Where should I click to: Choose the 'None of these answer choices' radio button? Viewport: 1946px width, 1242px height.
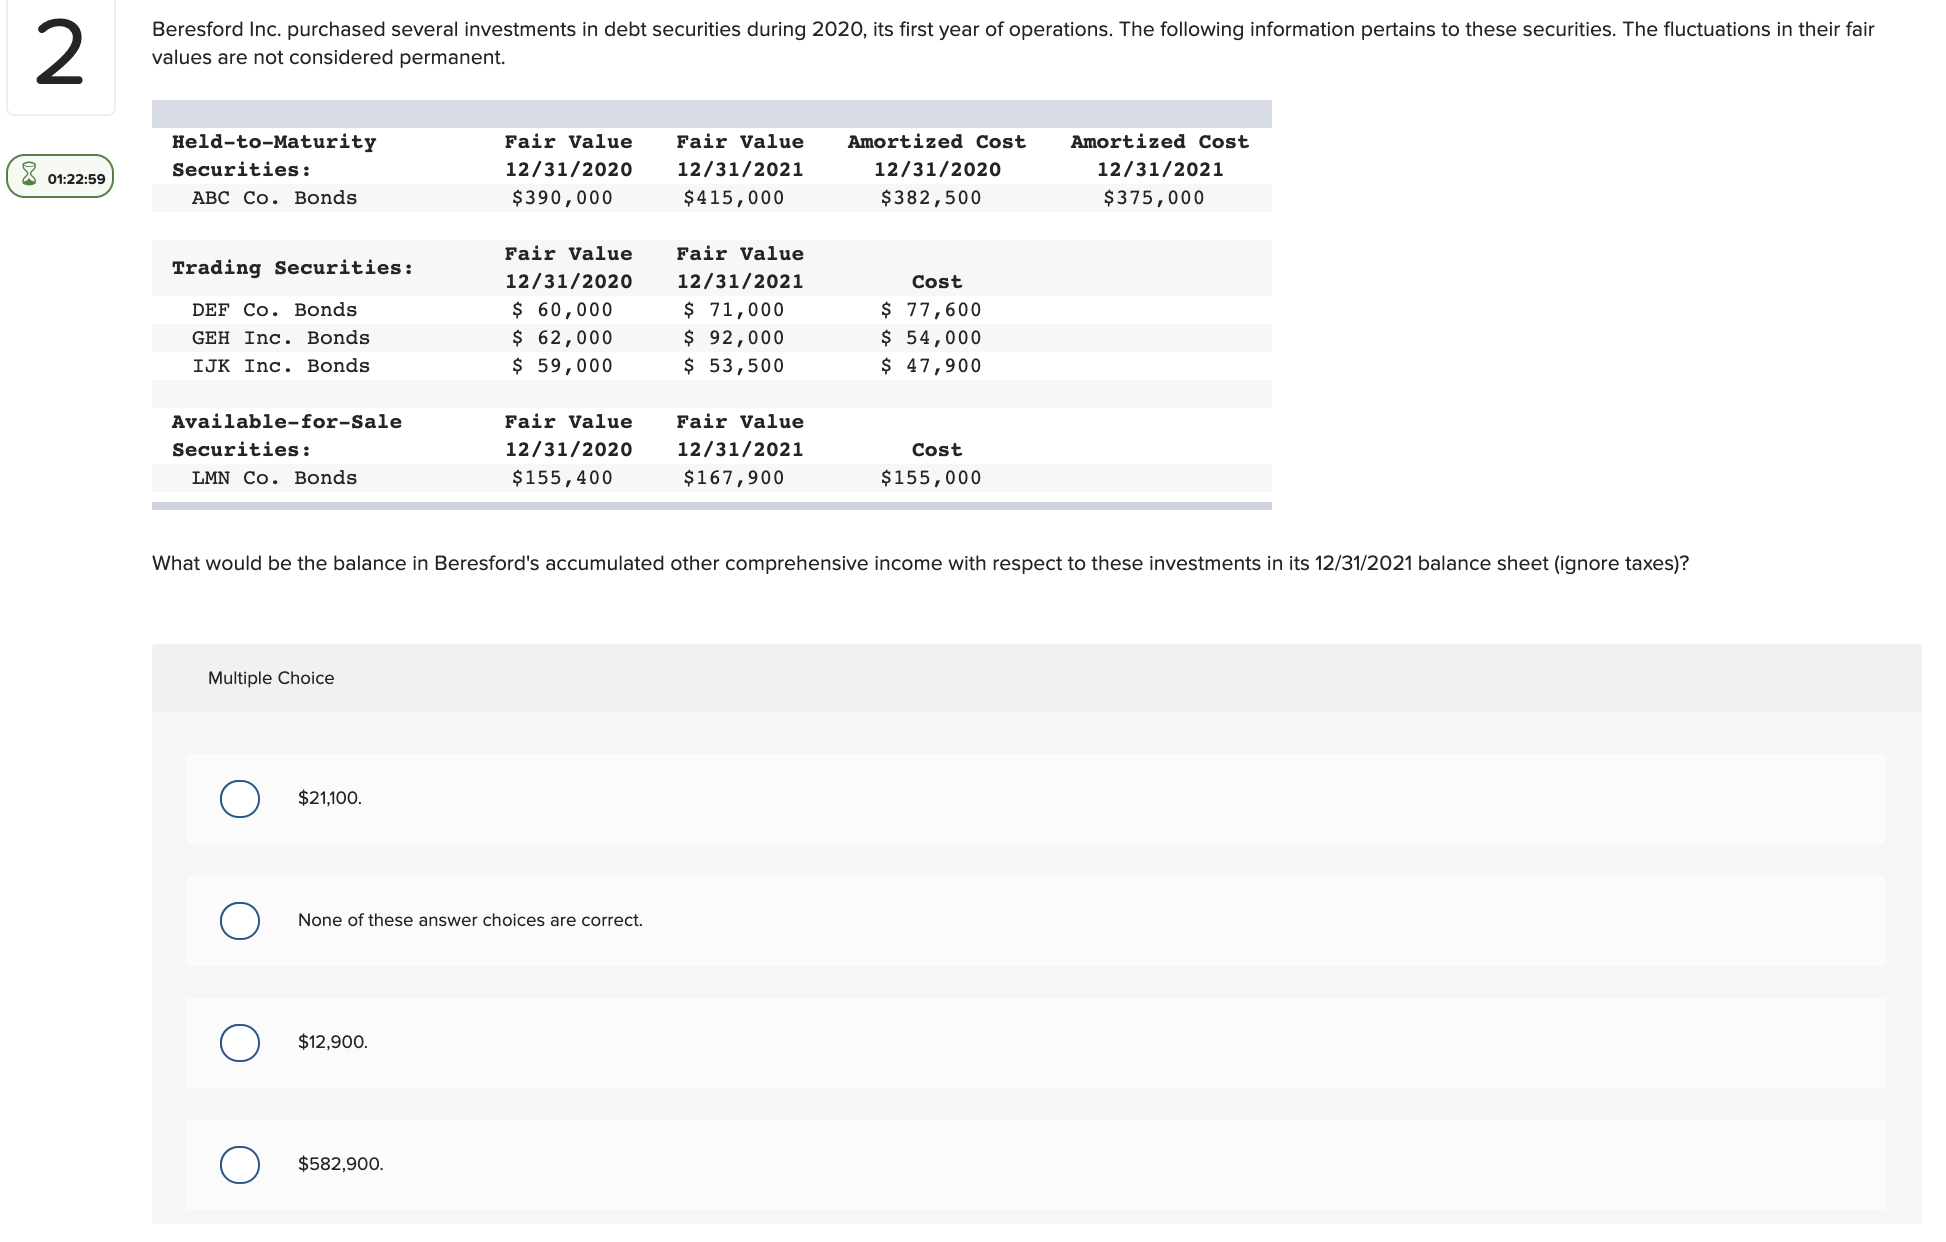pos(240,921)
